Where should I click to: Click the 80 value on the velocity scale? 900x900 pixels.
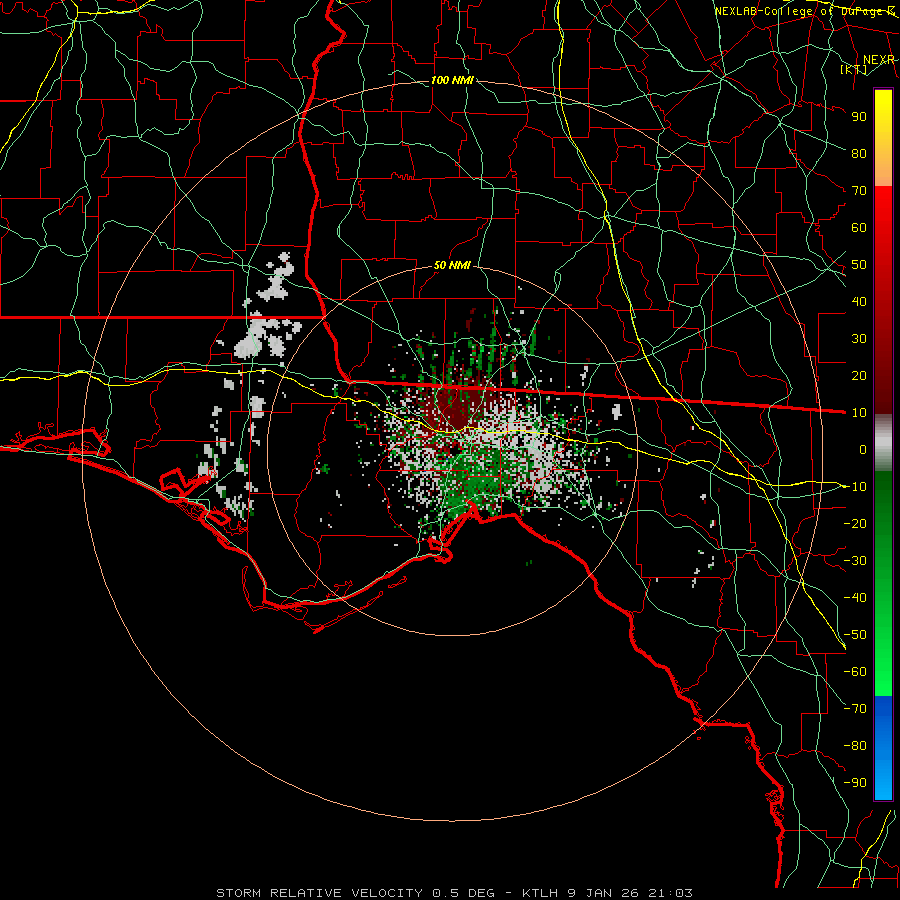[x=859, y=153]
